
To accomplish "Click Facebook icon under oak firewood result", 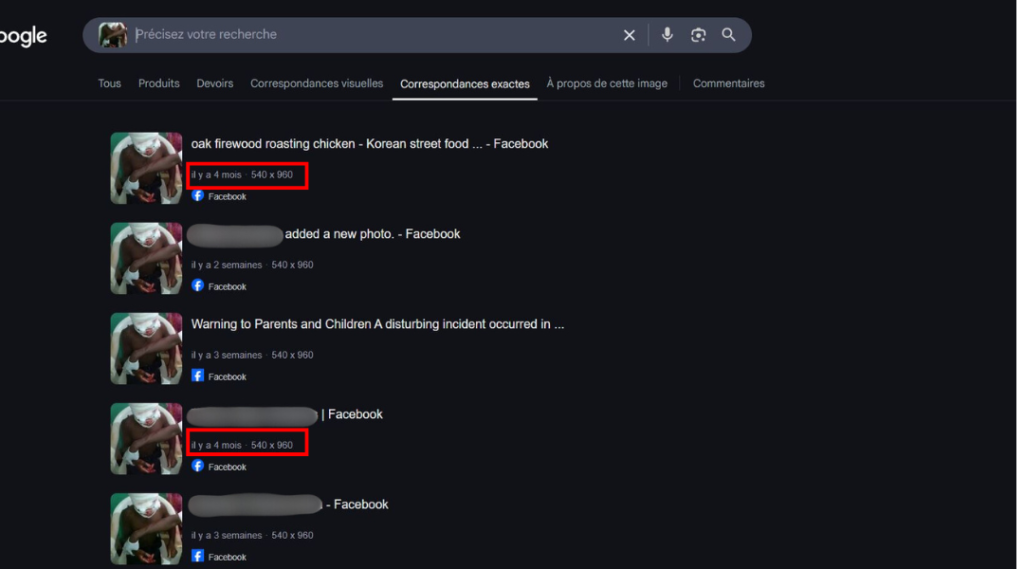I will (197, 196).
